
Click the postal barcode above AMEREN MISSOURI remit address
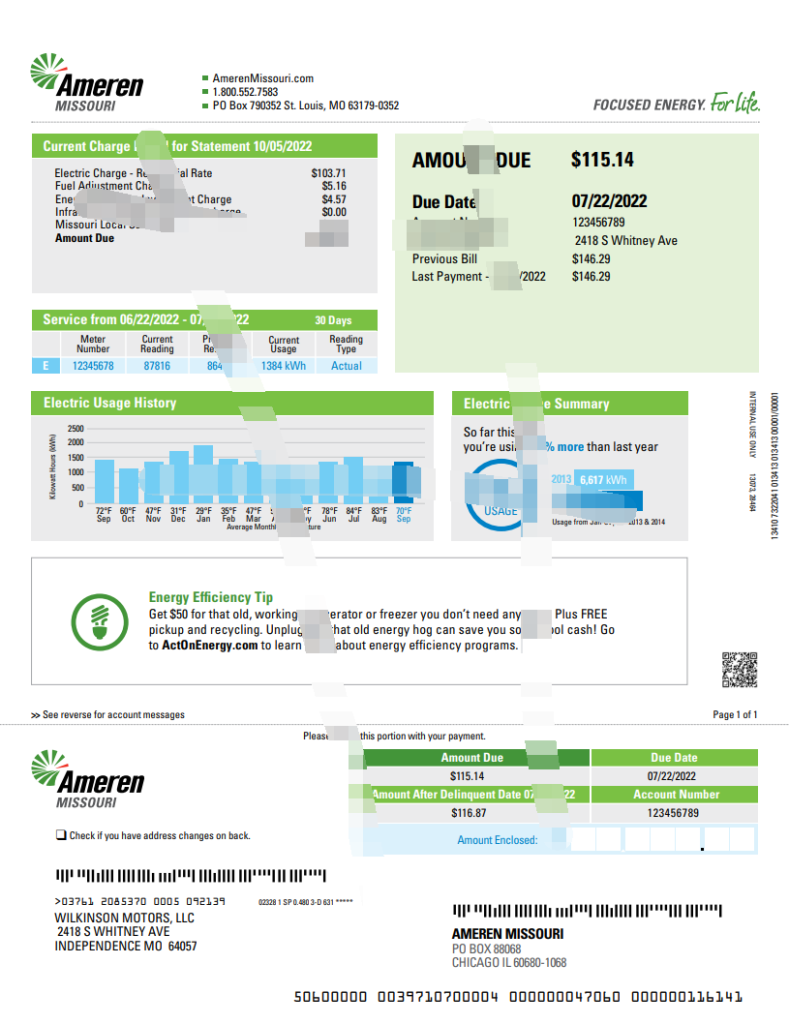point(587,910)
